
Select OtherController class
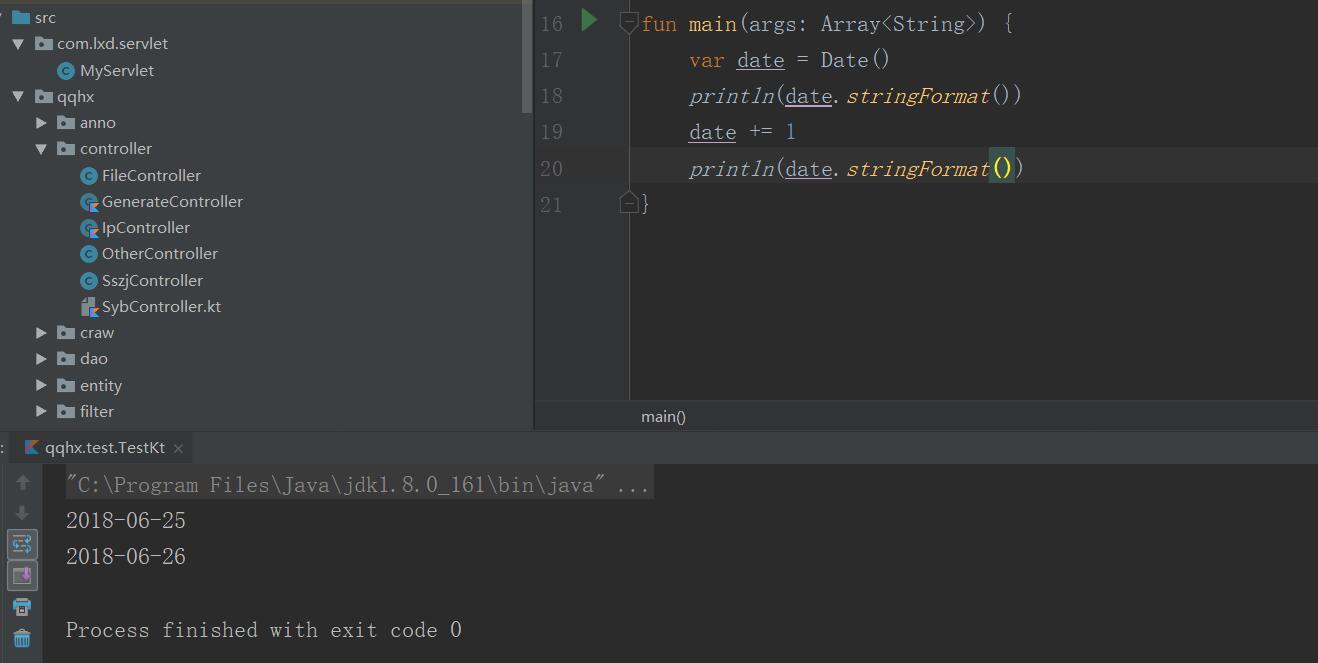160,253
